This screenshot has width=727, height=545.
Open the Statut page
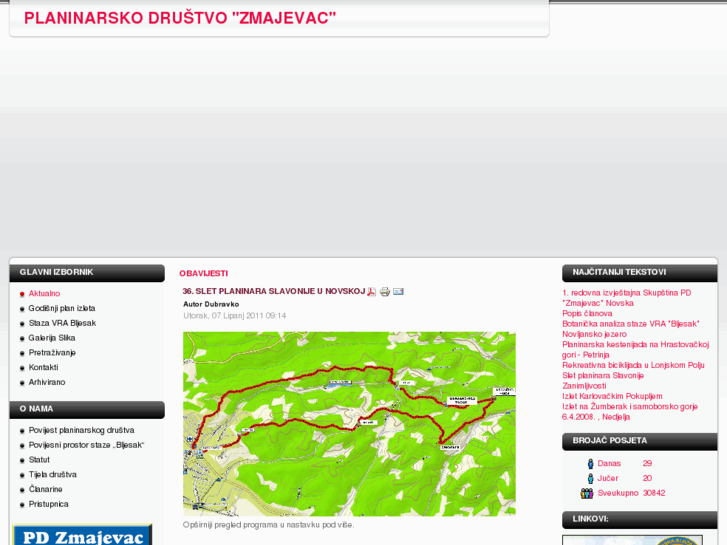39,460
